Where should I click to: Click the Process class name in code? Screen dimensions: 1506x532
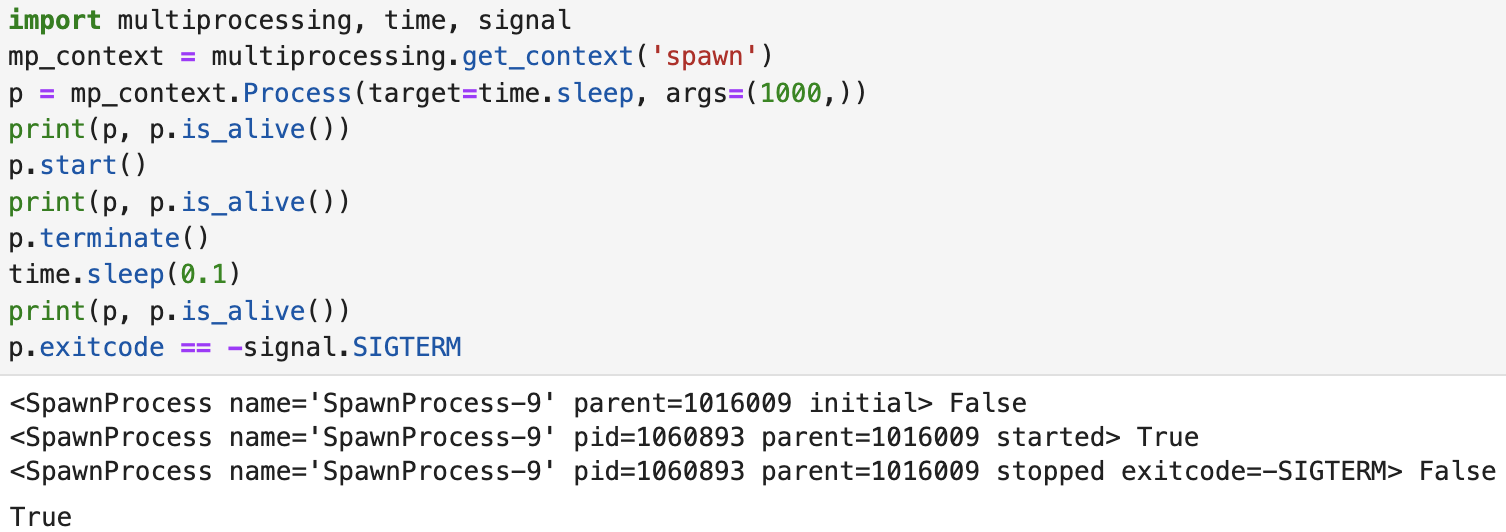click(298, 94)
